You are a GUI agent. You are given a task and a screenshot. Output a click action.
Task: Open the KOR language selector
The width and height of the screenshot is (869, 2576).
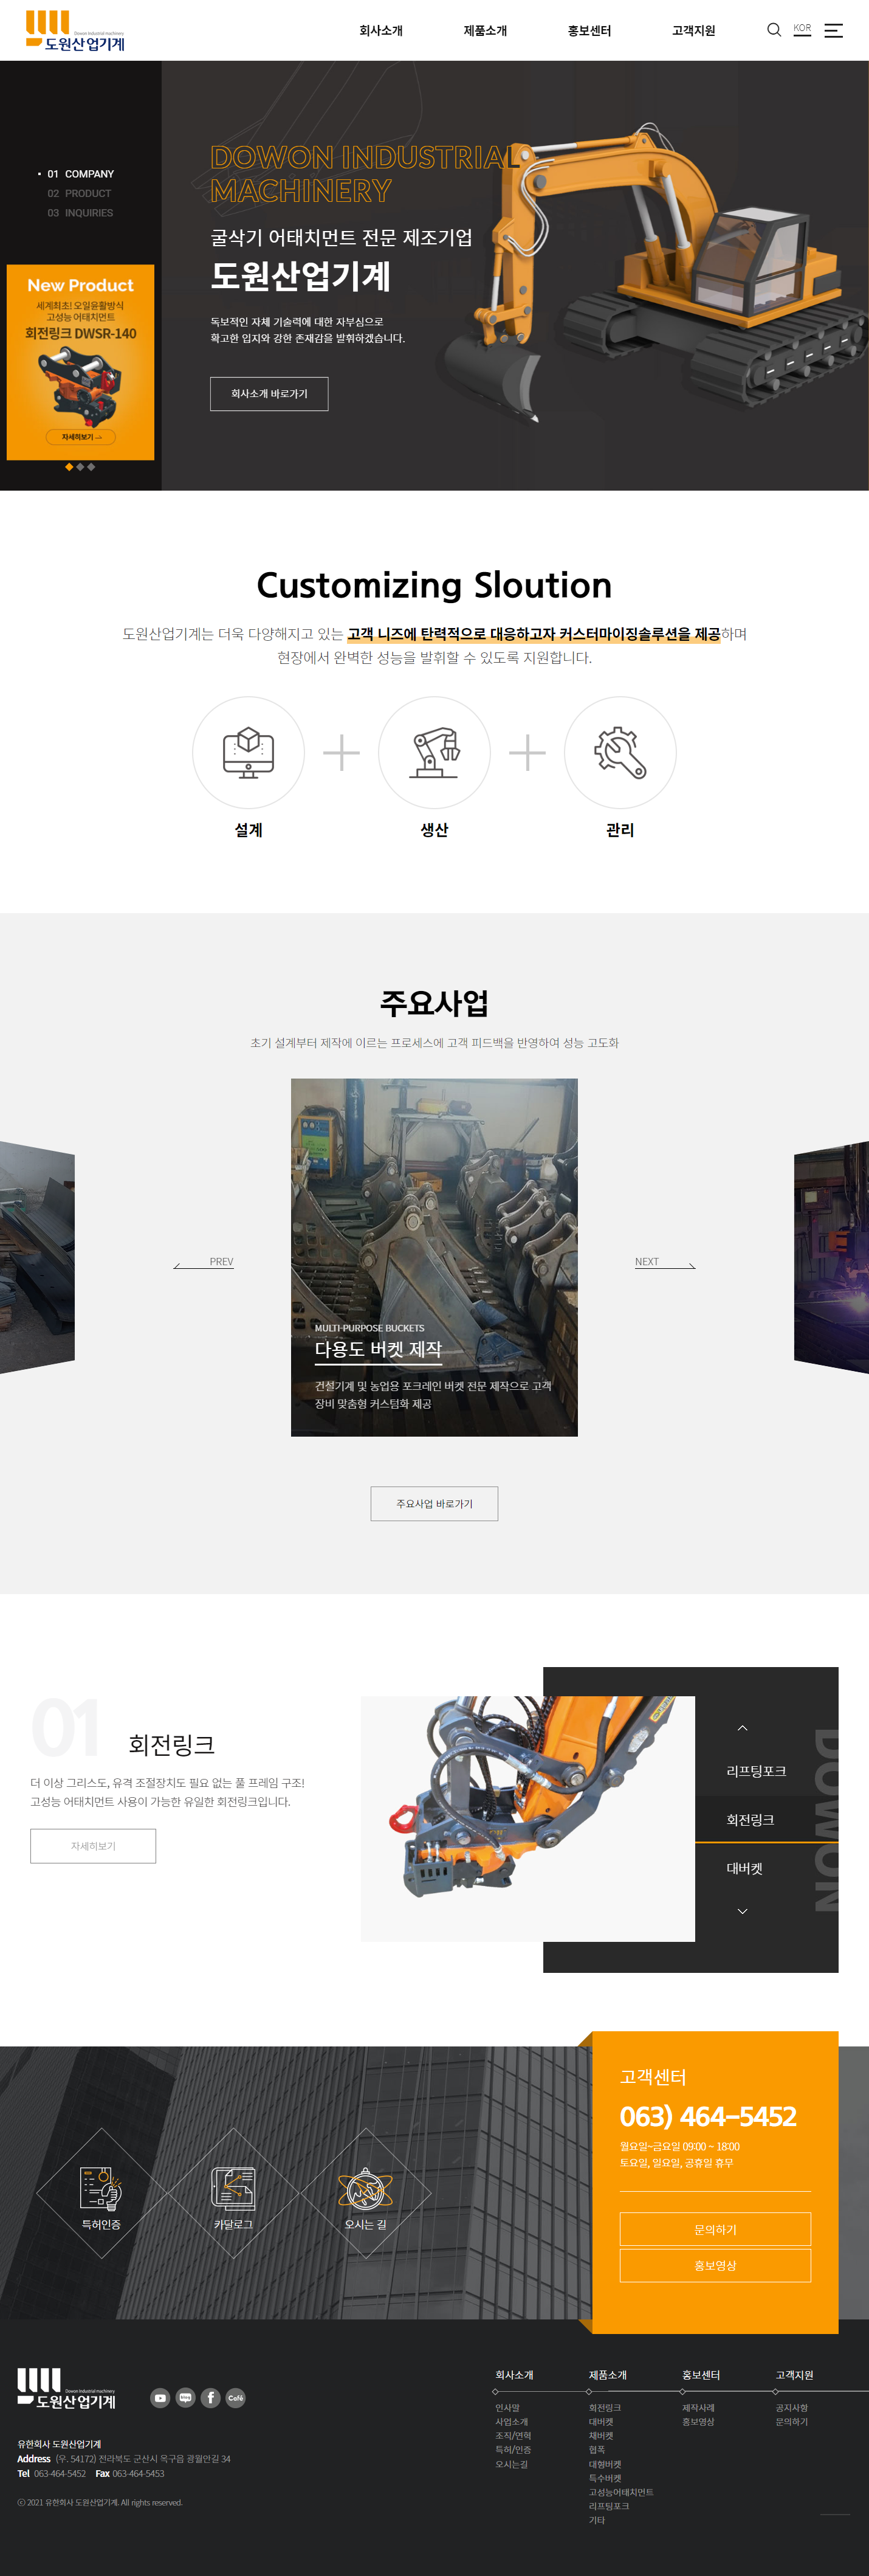pyautogui.click(x=802, y=29)
